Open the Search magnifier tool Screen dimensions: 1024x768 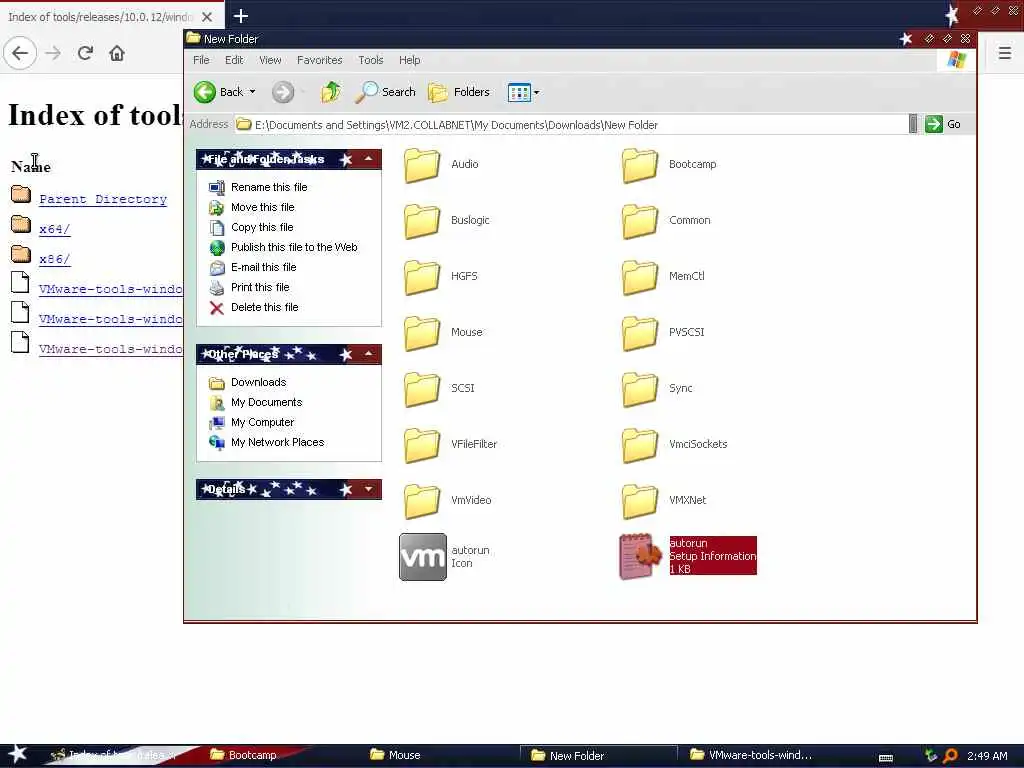tap(385, 92)
